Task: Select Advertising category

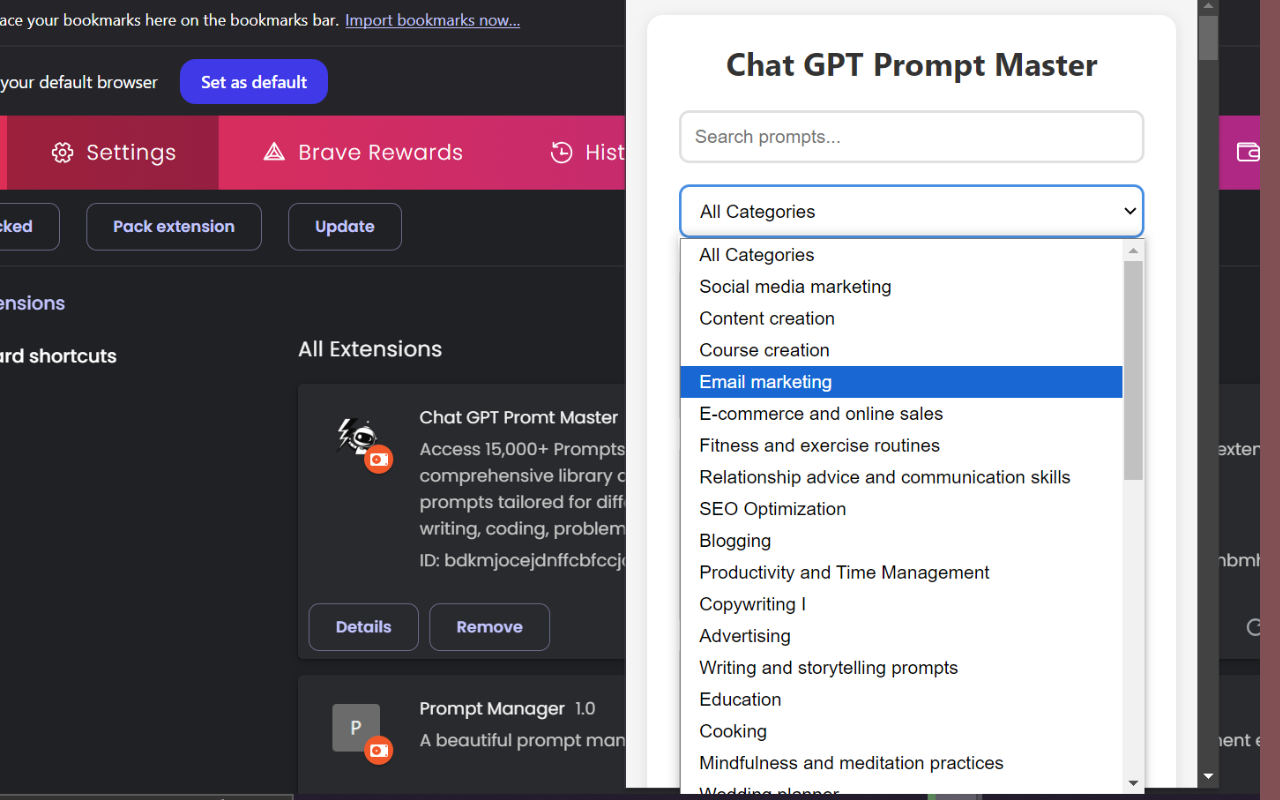Action: point(901,636)
